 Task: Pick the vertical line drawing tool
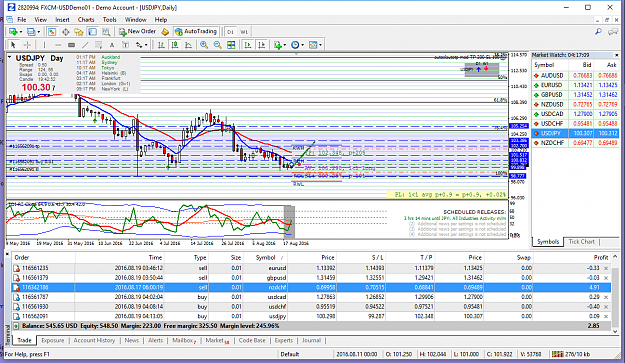tap(44, 45)
